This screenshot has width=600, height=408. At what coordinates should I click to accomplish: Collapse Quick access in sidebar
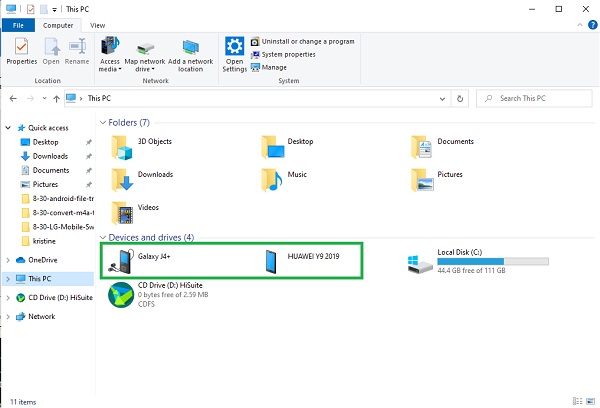[8, 128]
